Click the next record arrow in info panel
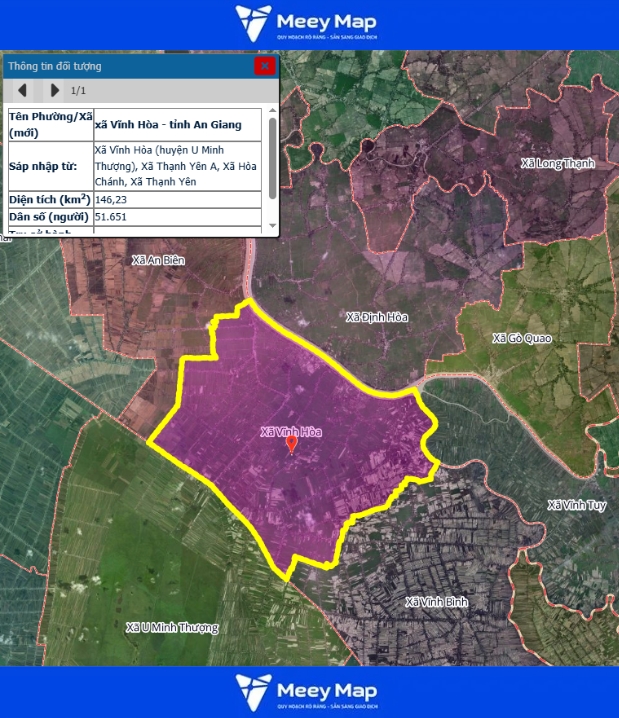619x718 pixels. click(55, 90)
